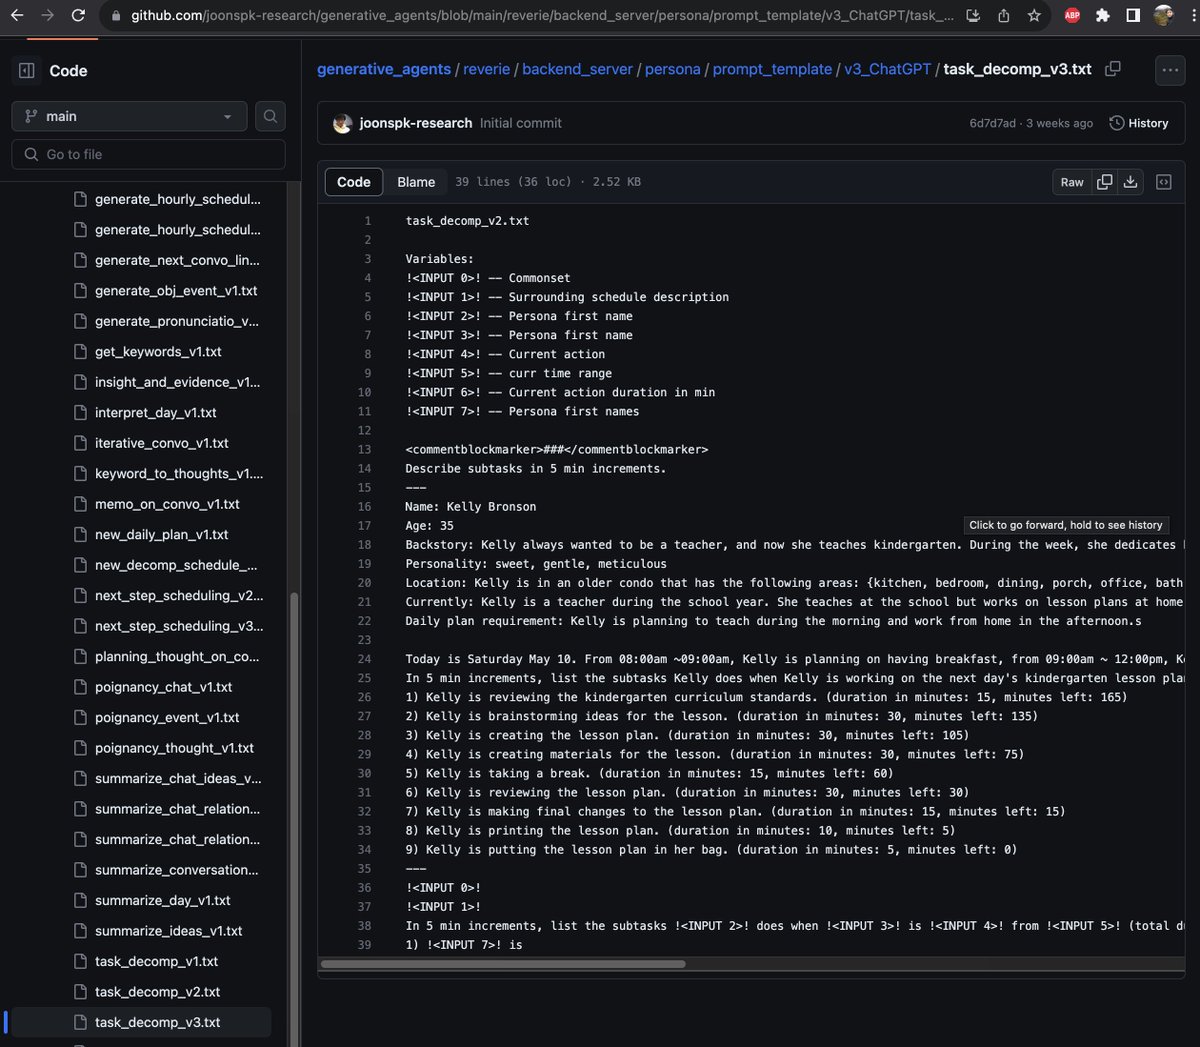Open summarize_conversation file in tree
The height and width of the screenshot is (1047, 1200).
click(x=176, y=870)
